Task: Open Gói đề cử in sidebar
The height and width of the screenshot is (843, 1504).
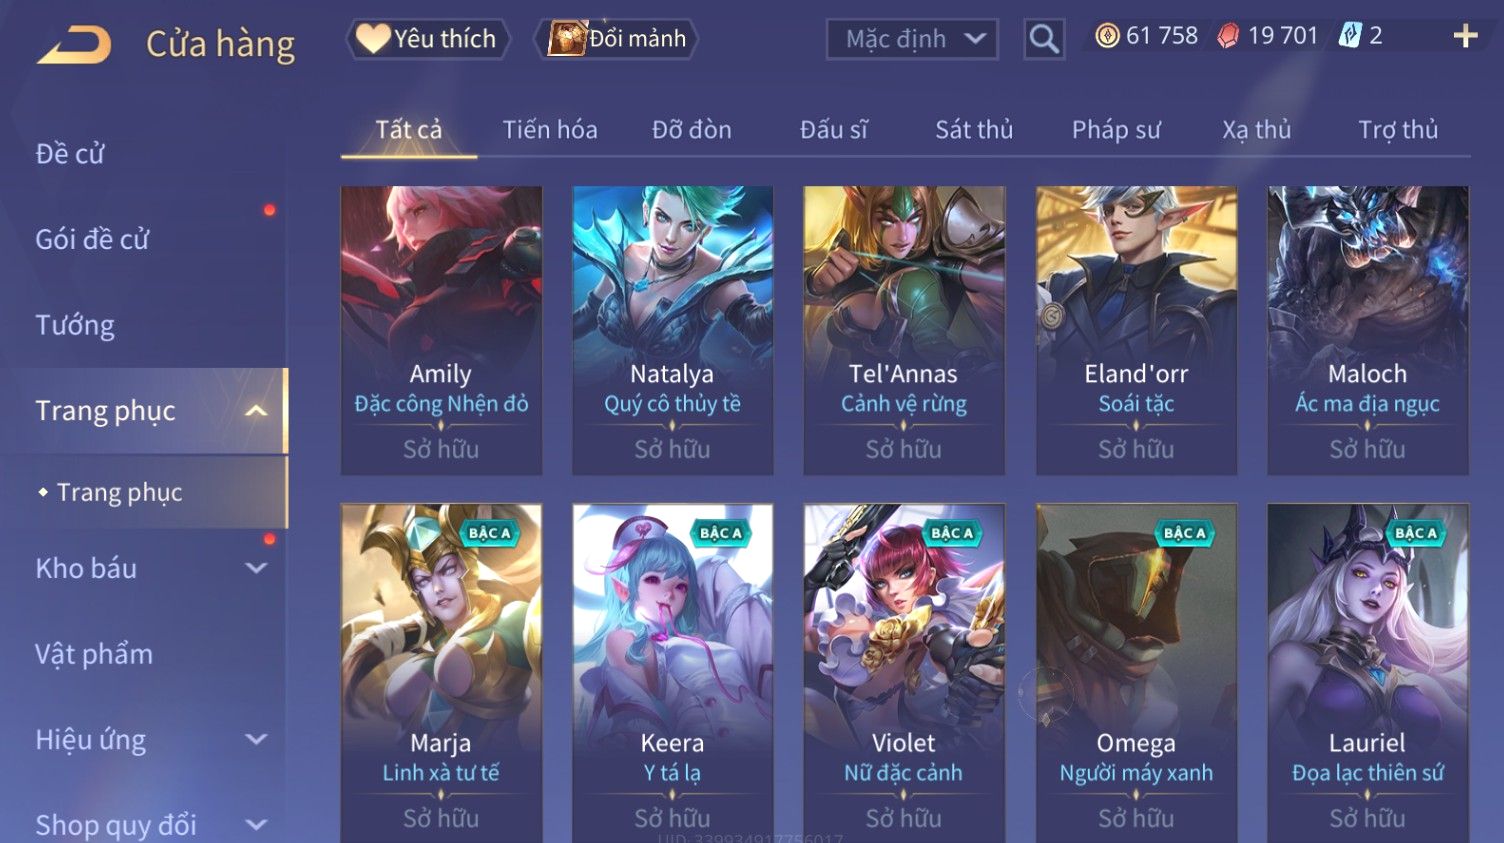Action: pos(92,239)
